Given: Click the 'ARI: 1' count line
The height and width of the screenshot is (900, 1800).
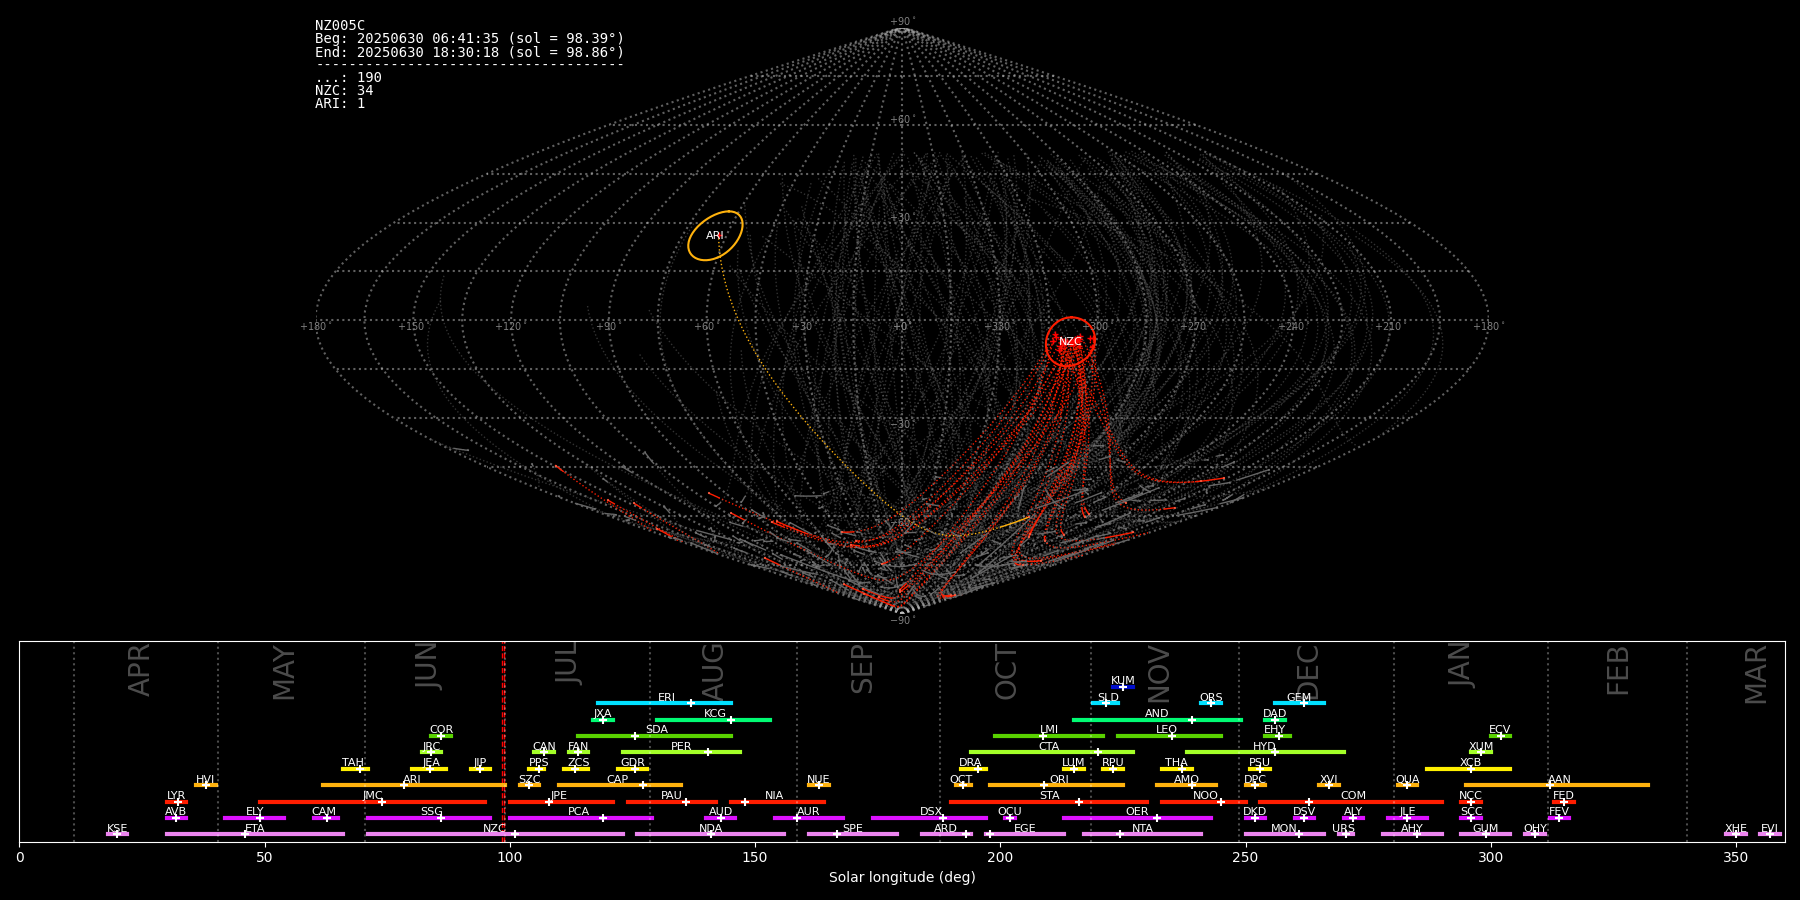Looking at the screenshot, I should point(340,104).
